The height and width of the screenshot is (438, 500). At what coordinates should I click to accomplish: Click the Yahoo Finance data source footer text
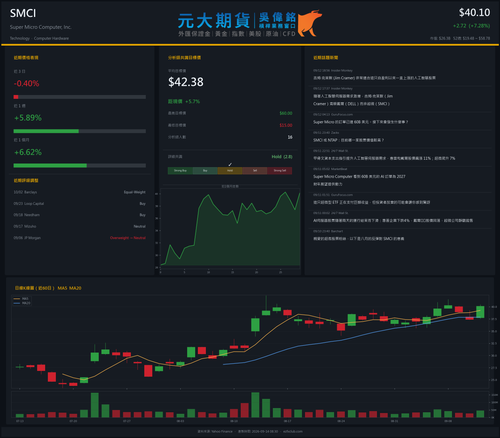[215, 431]
